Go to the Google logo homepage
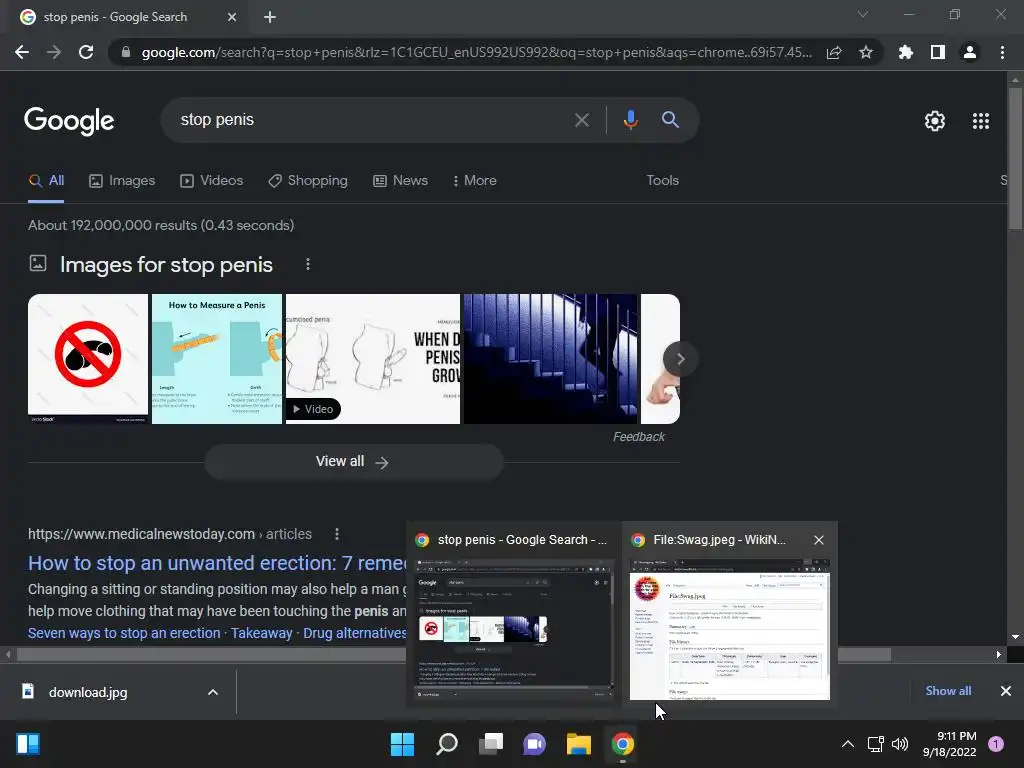The width and height of the screenshot is (1024, 768). point(69,121)
